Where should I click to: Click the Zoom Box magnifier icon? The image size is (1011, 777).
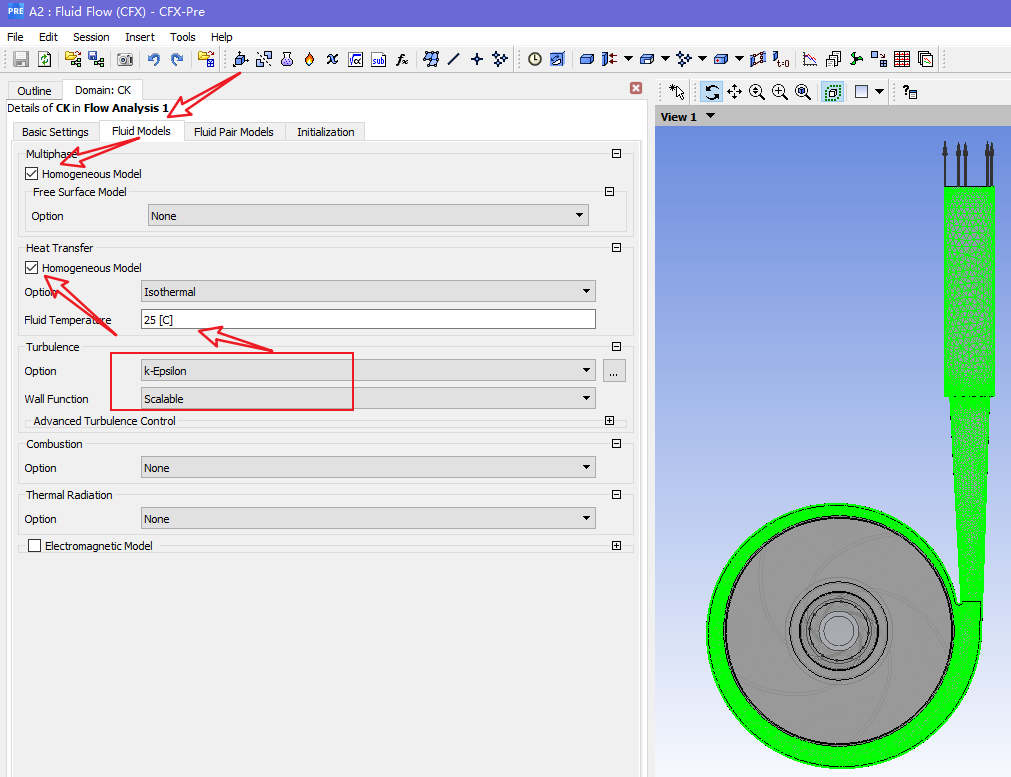click(x=780, y=92)
